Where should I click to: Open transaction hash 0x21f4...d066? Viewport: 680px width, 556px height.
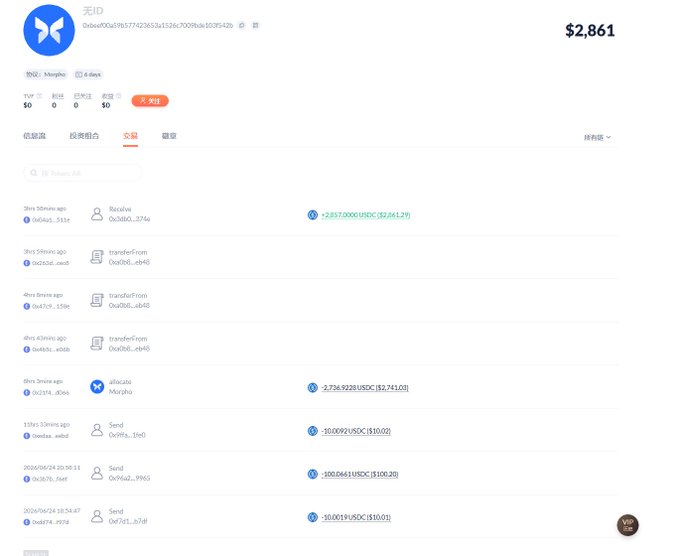(51, 392)
